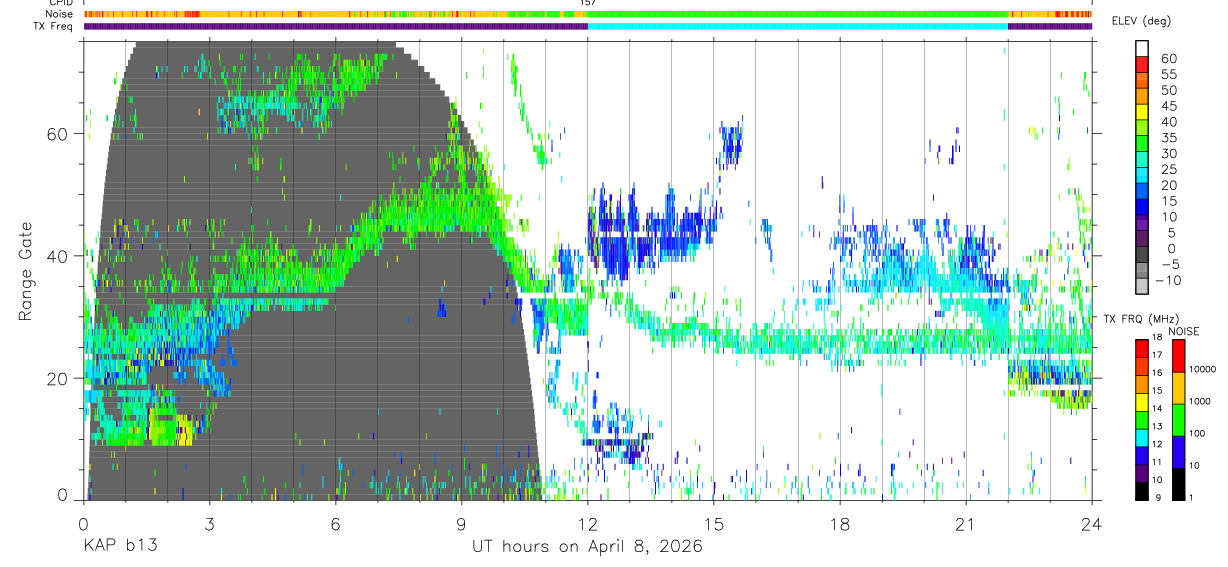
Task: Click the light gray bottom segment of ELEV bar
Action: point(1142,284)
